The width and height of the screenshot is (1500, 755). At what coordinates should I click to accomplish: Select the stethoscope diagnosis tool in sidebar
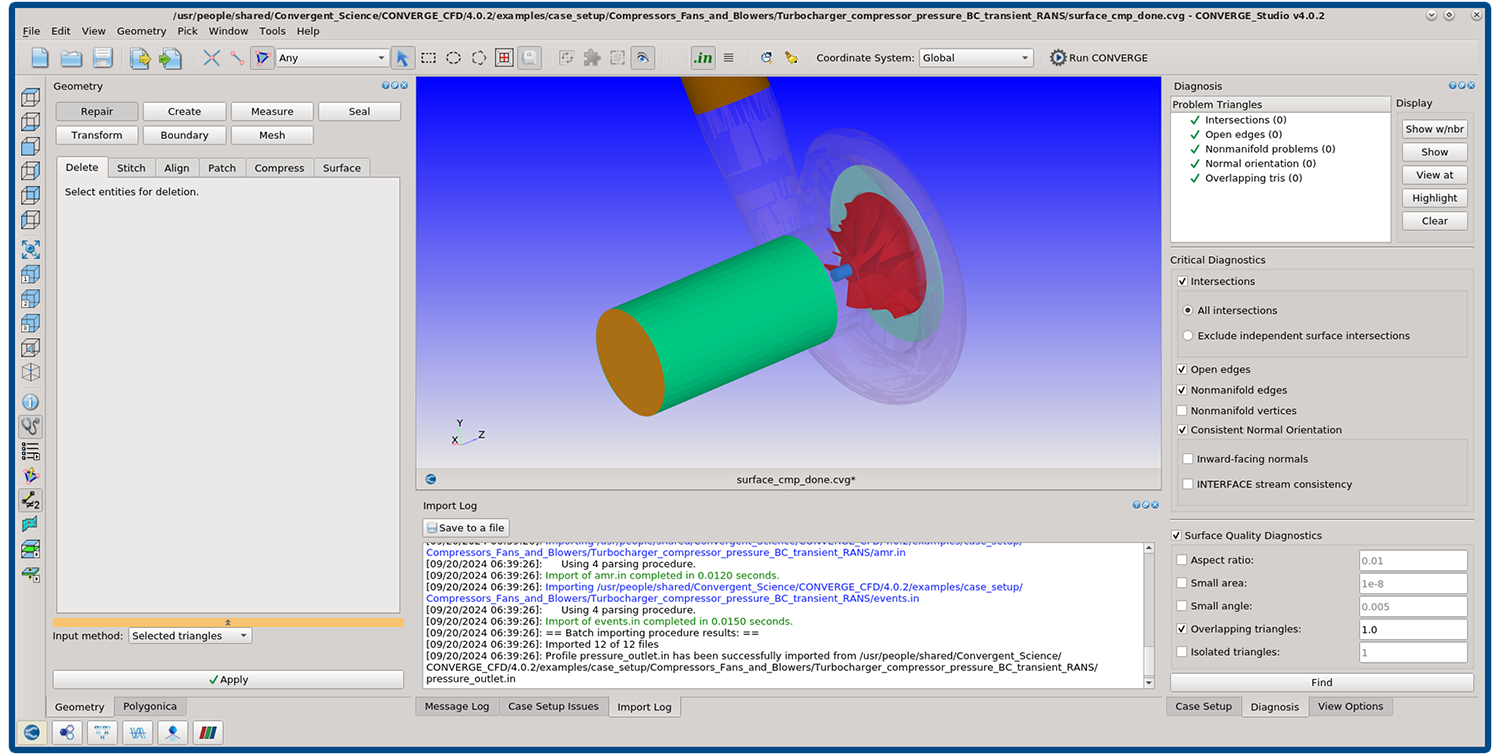30,425
